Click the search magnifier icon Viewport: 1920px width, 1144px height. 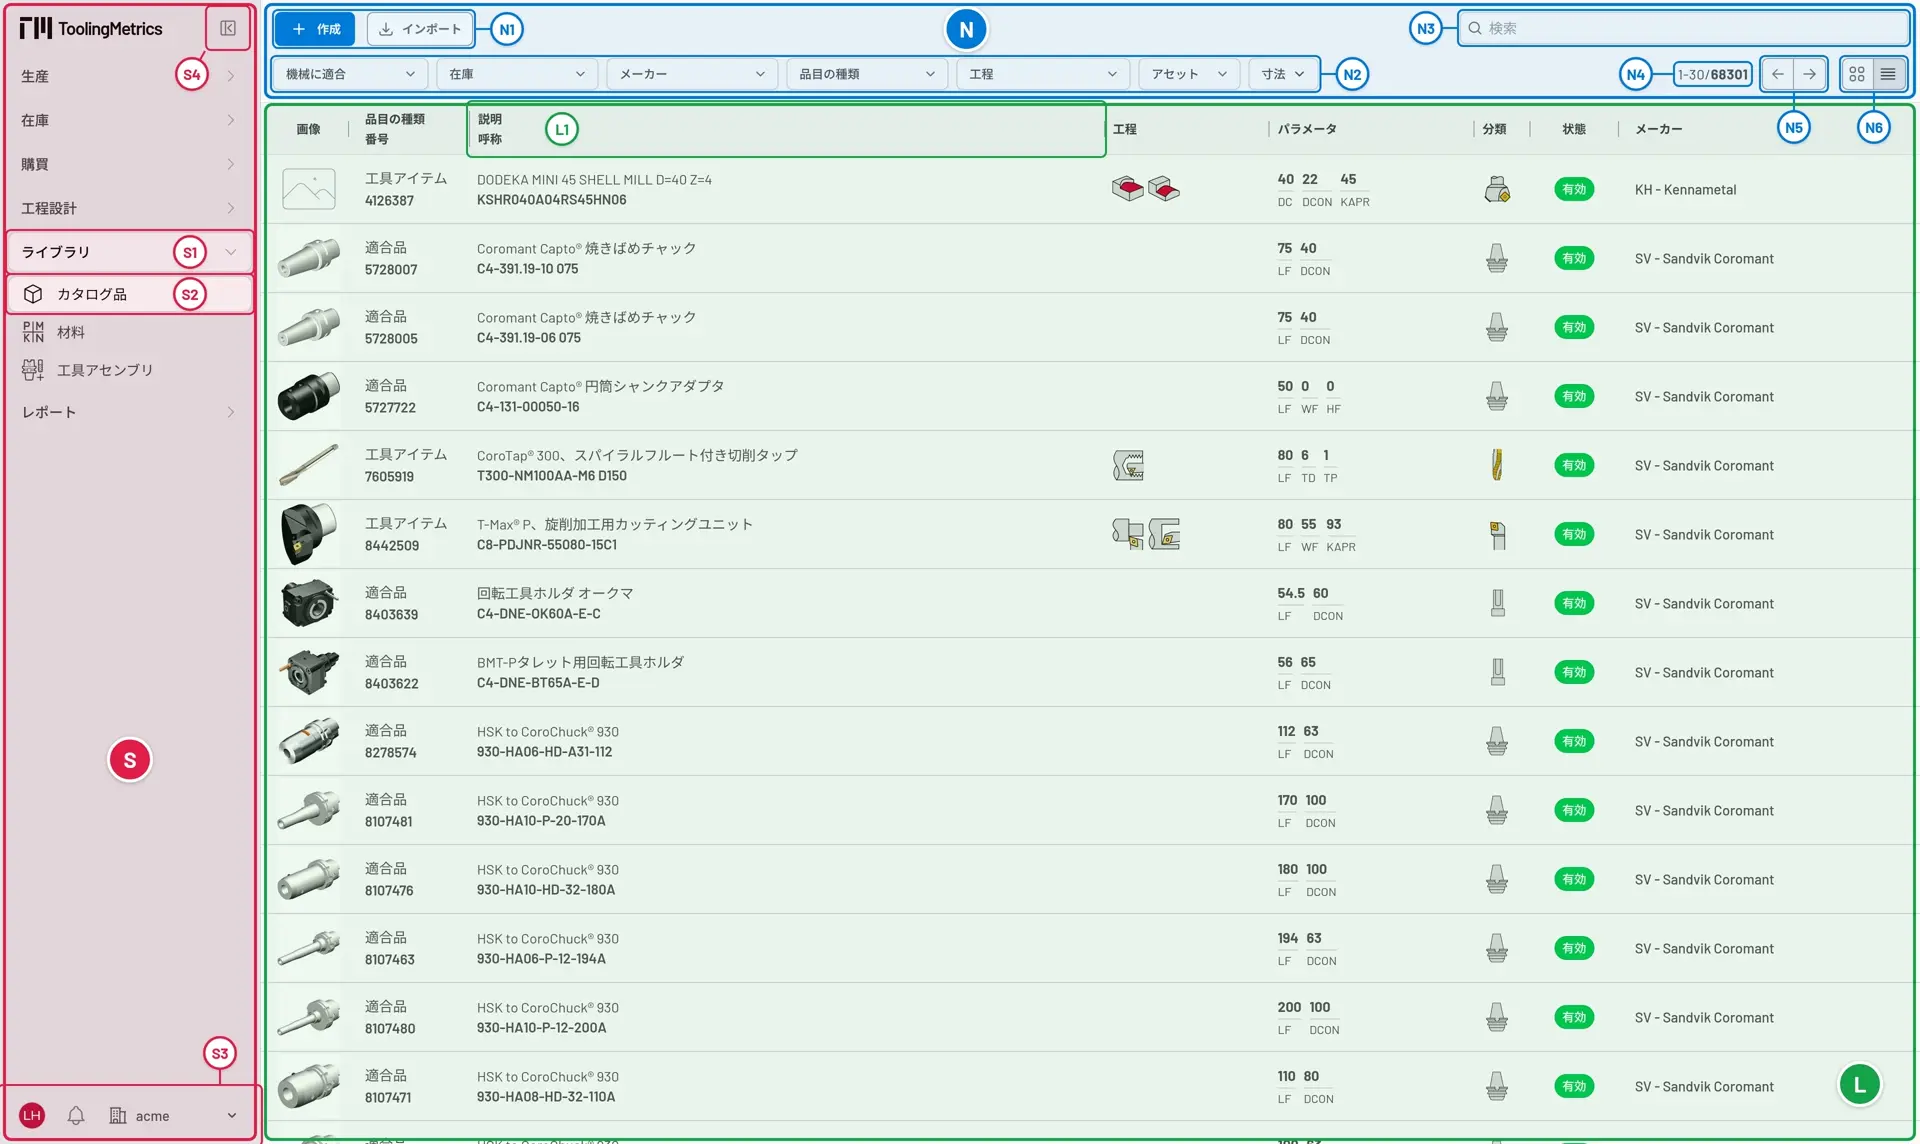(x=1475, y=28)
